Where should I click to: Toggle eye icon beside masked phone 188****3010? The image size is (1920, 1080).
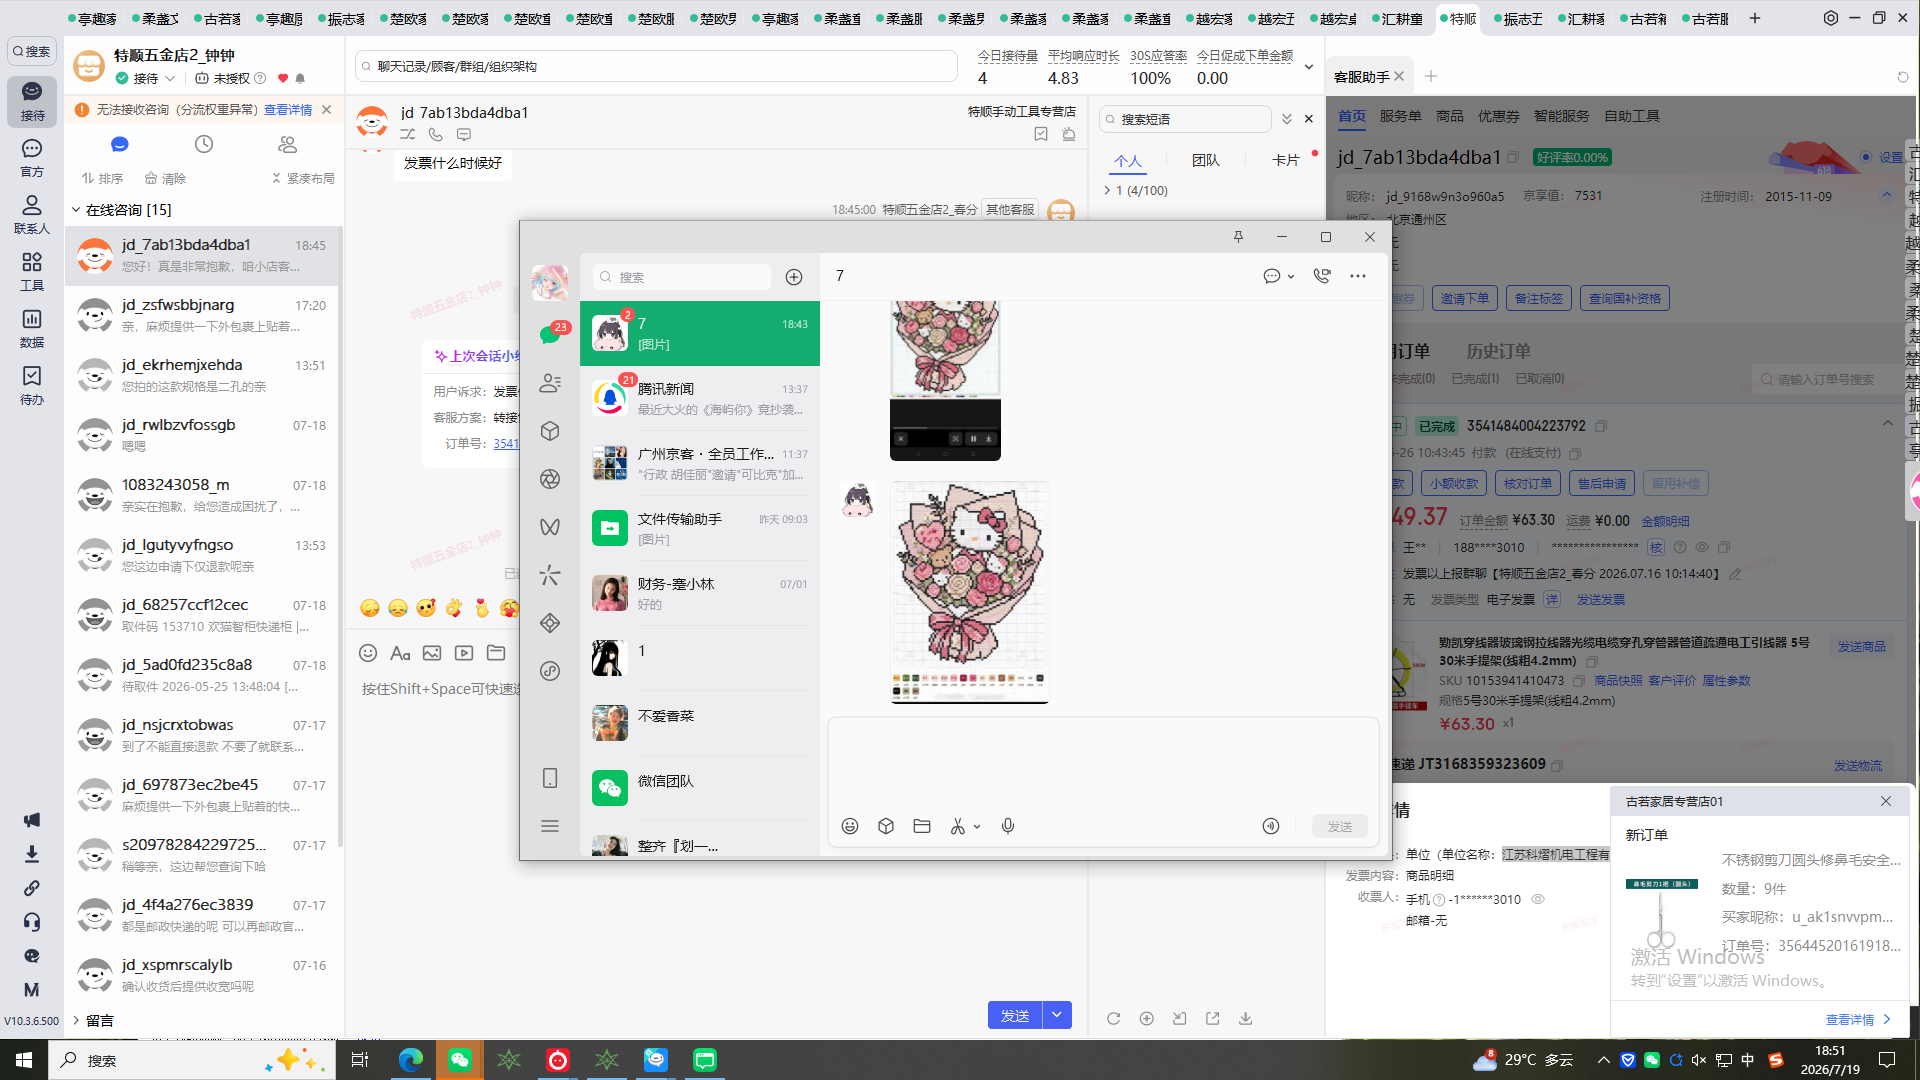(1702, 547)
